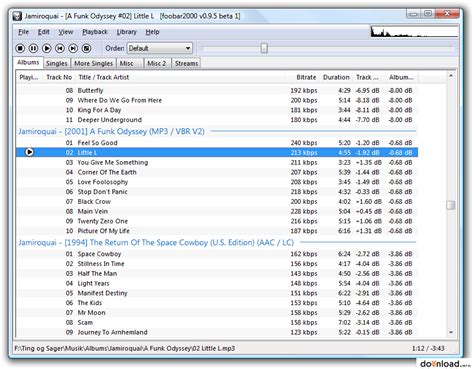Viewport: 474px width, 369px height.
Task: Click the scrollbar down arrow
Action: [451, 332]
